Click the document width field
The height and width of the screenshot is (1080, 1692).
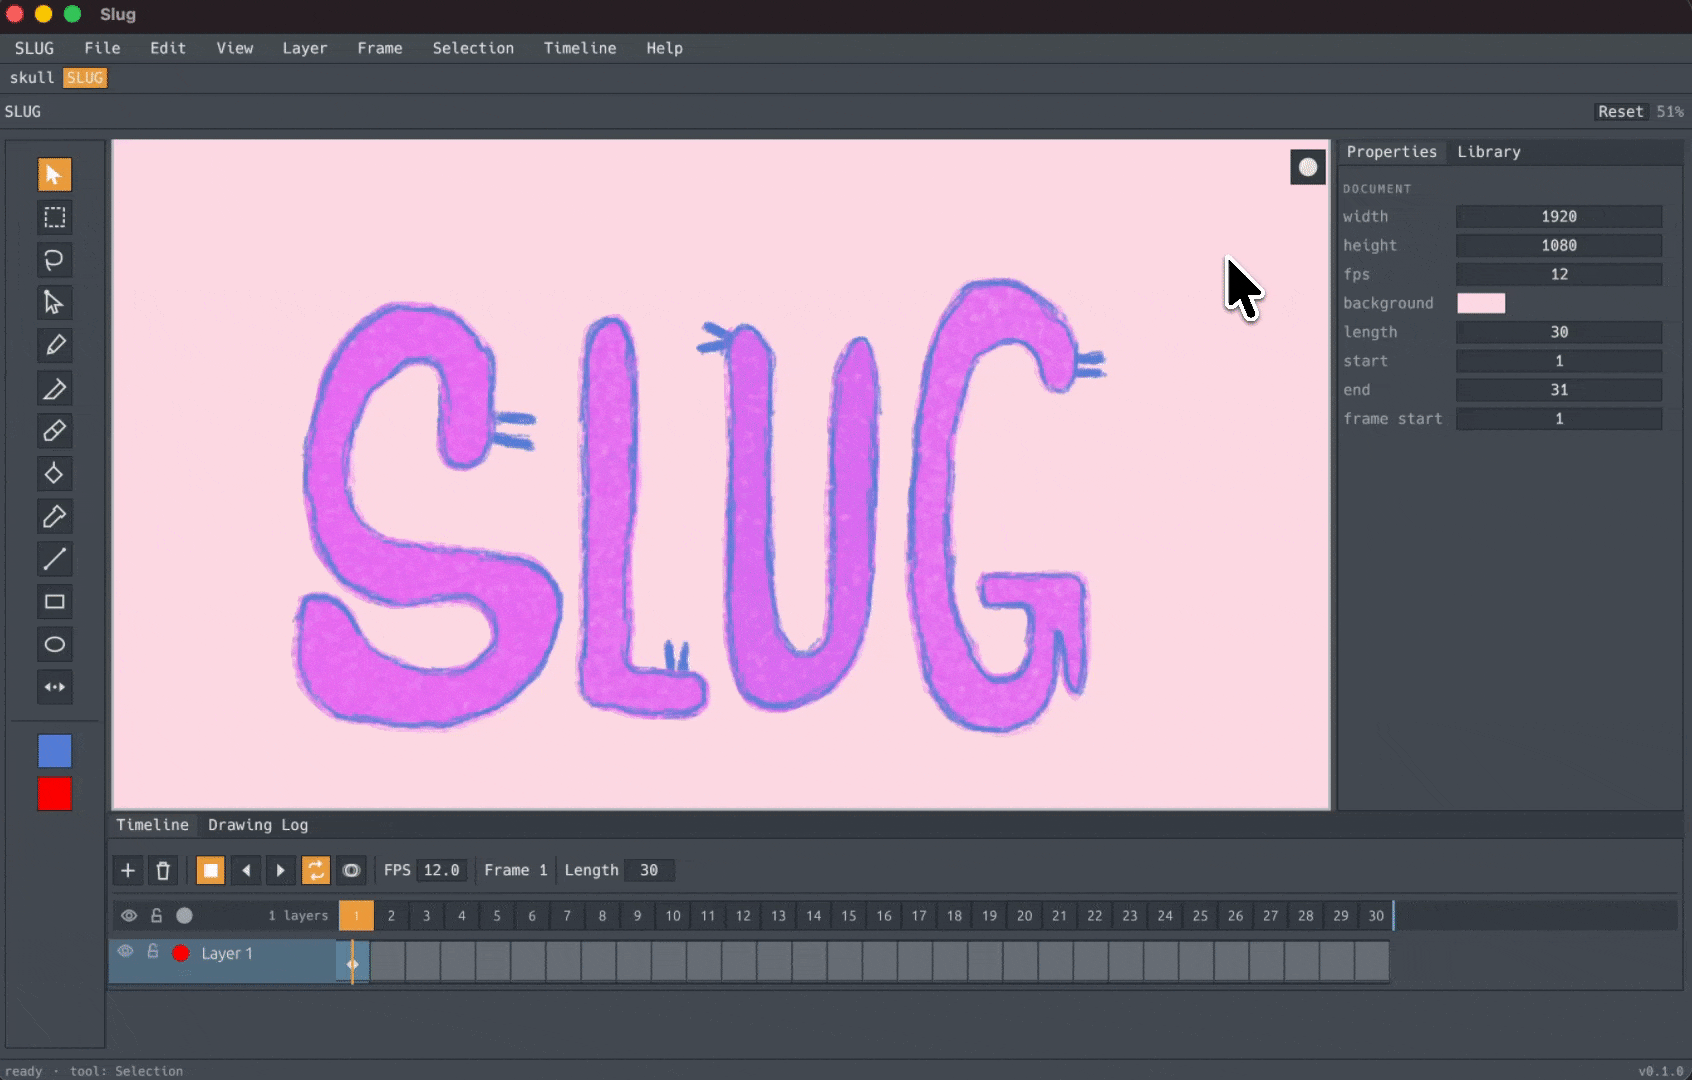(x=1559, y=216)
